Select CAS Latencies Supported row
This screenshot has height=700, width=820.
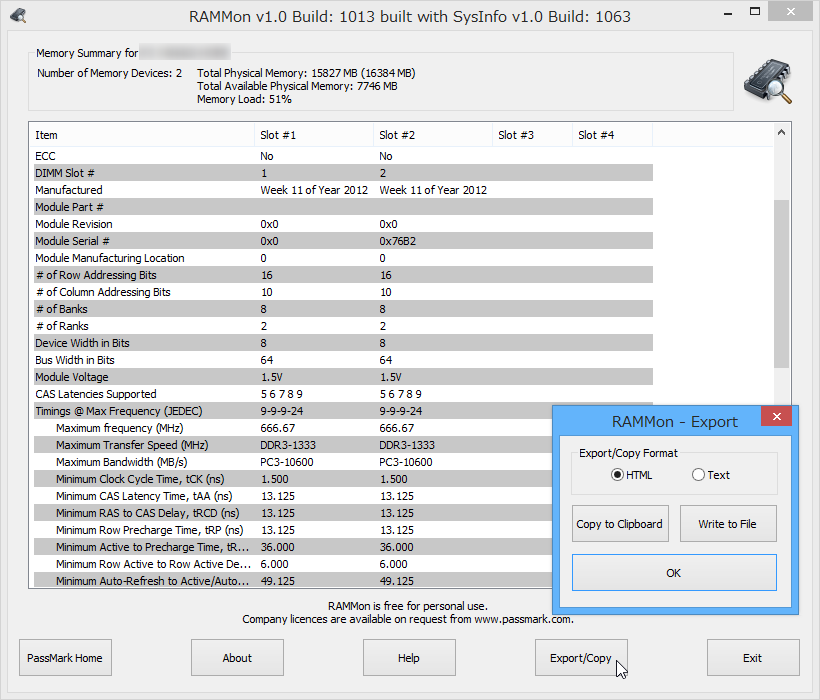pyautogui.click(x=344, y=394)
